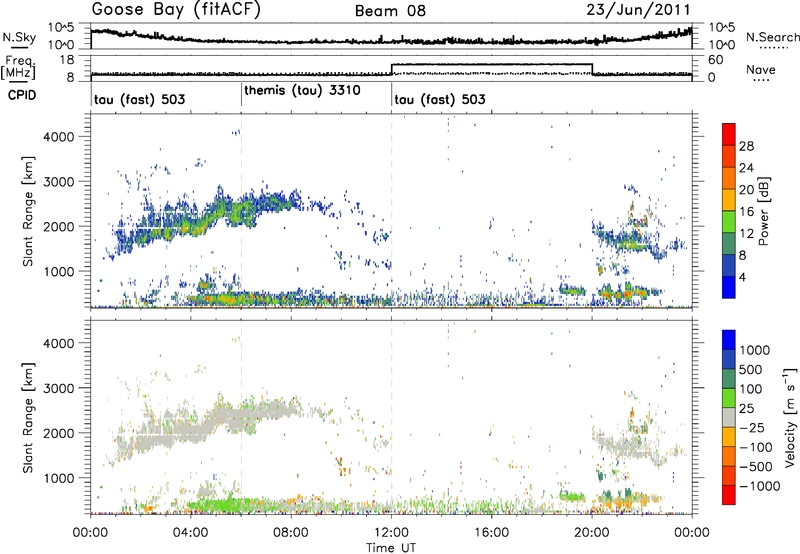The image size is (800, 554).
Task: Click the 18 tick on frequency axis
Action: [x=67, y=60]
